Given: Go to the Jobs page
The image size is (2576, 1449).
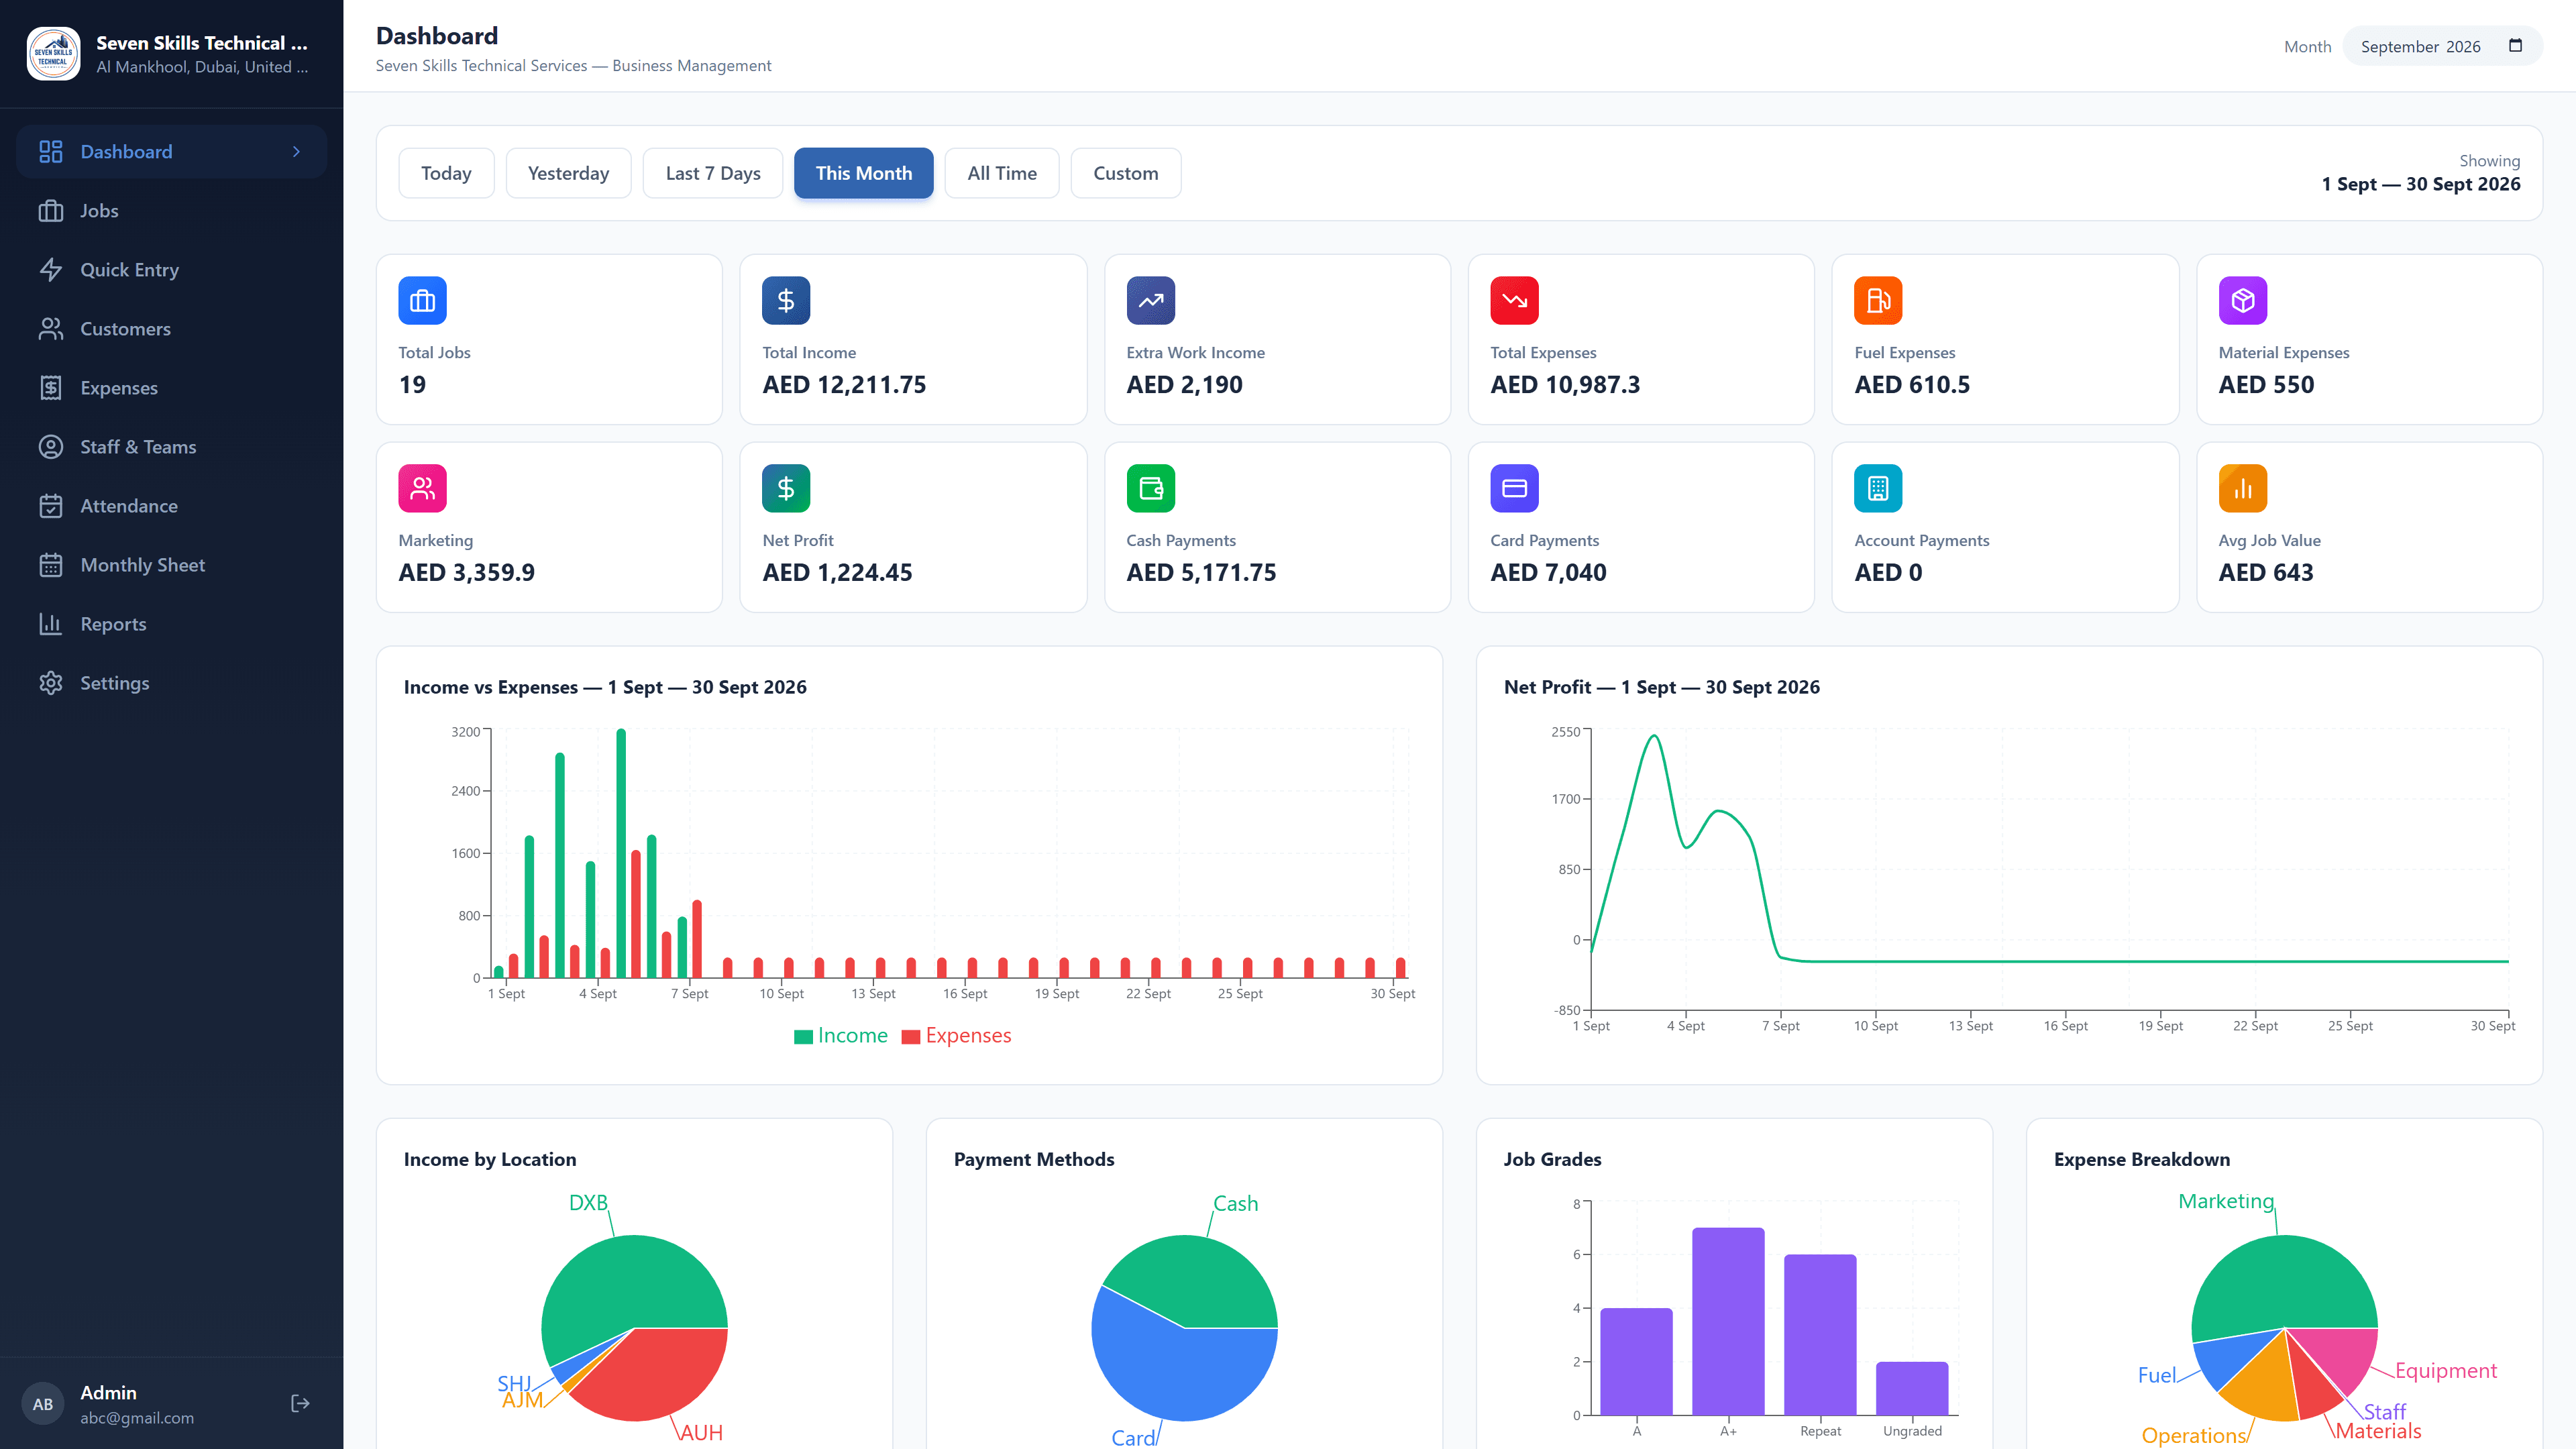Looking at the screenshot, I should click(171, 211).
